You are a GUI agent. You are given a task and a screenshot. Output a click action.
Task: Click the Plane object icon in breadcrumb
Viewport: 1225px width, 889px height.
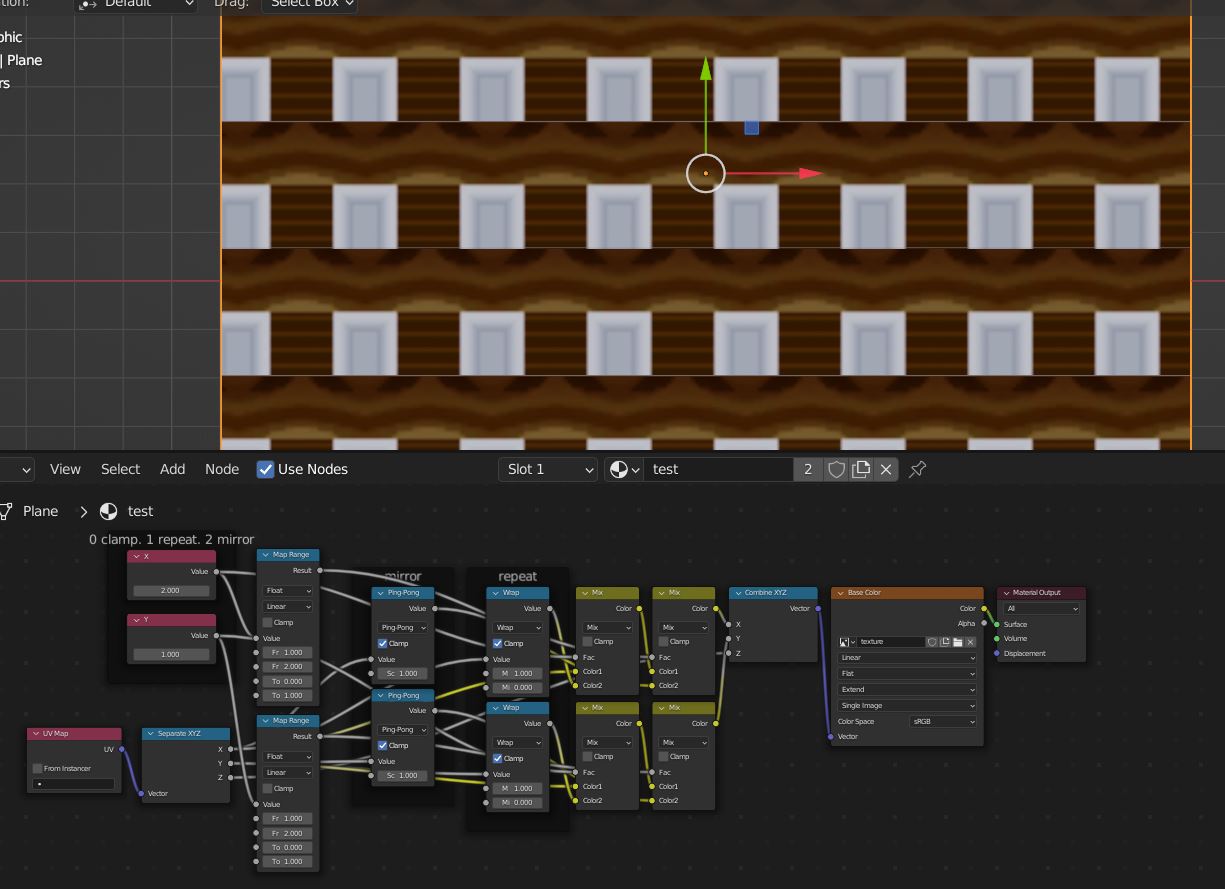tap(7, 511)
